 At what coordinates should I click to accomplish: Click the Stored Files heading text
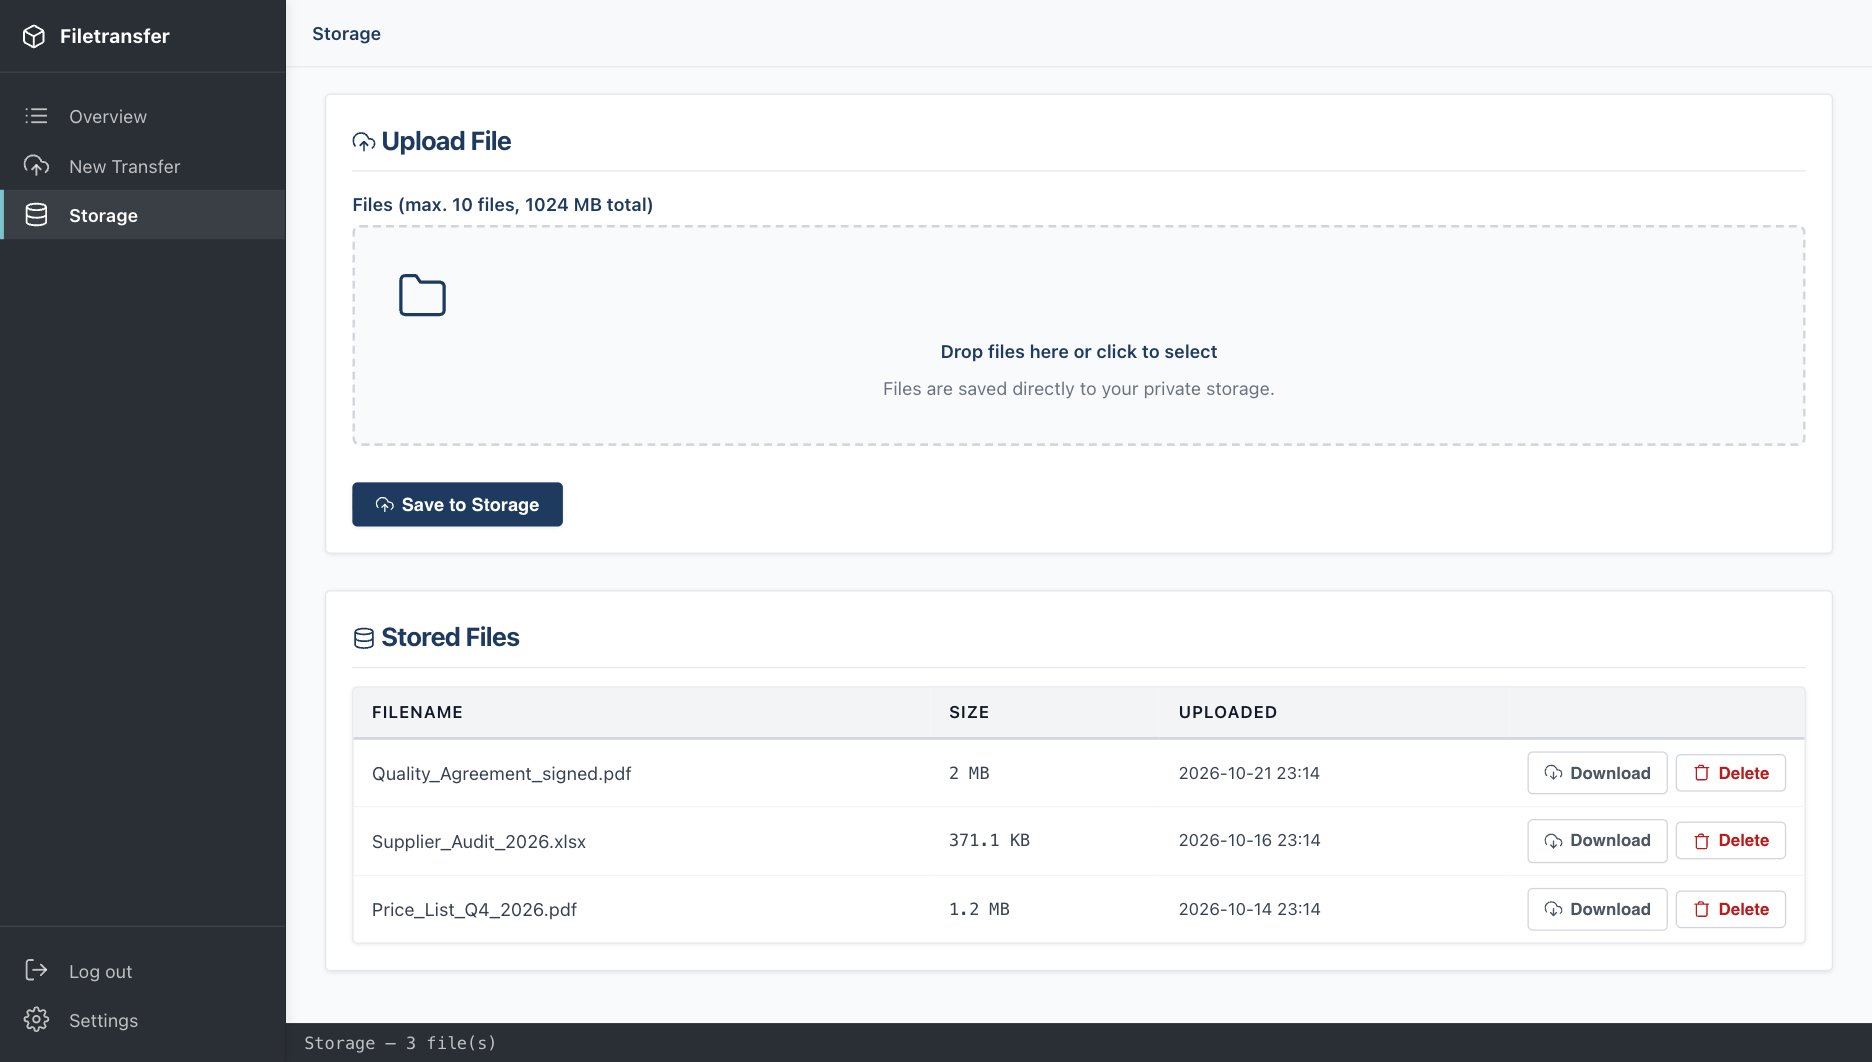[x=450, y=638]
